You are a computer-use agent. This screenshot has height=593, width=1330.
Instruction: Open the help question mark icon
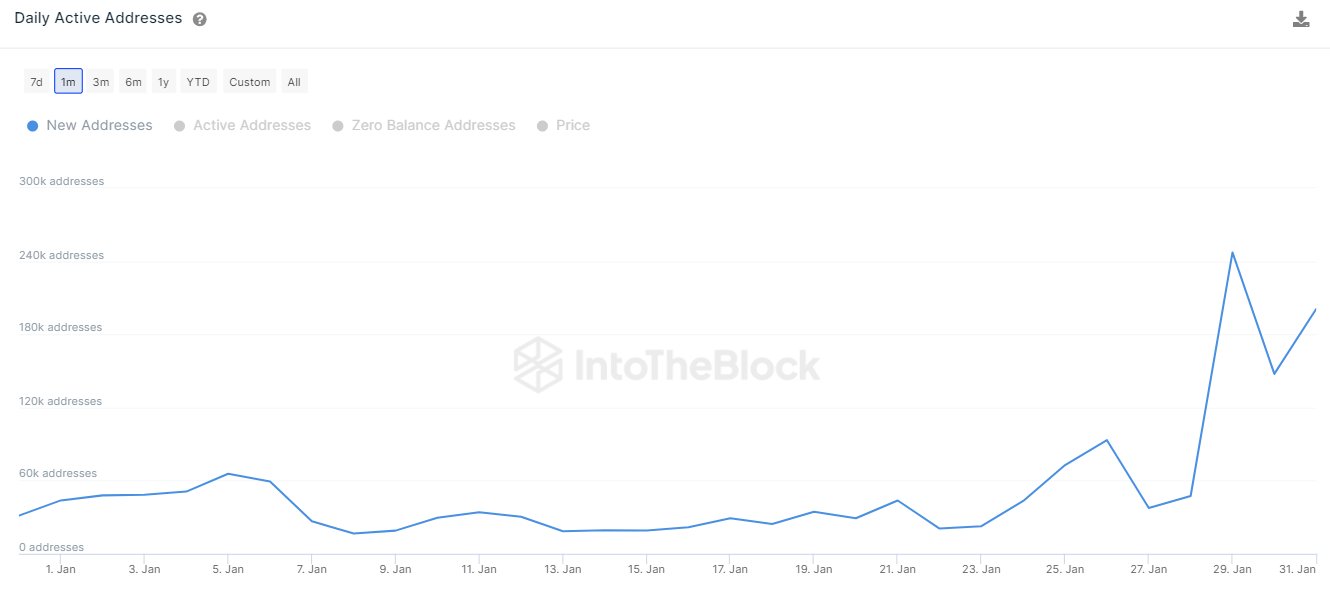tap(200, 19)
